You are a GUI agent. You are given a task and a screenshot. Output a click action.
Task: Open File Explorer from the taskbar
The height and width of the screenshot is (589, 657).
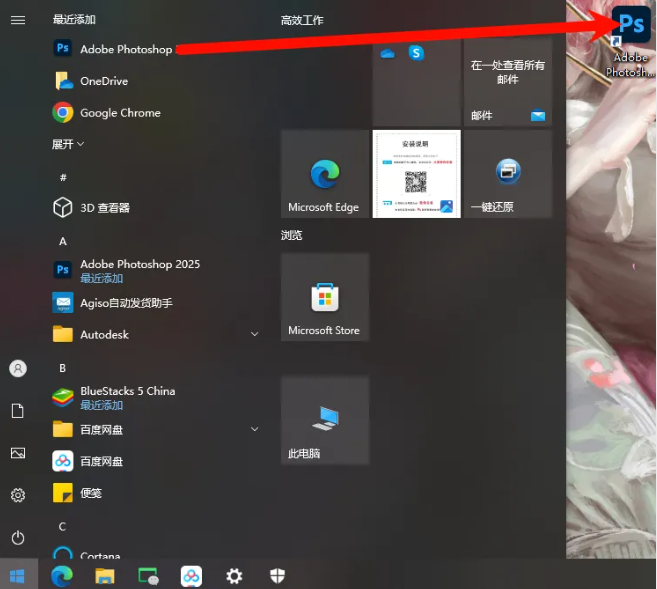105,576
